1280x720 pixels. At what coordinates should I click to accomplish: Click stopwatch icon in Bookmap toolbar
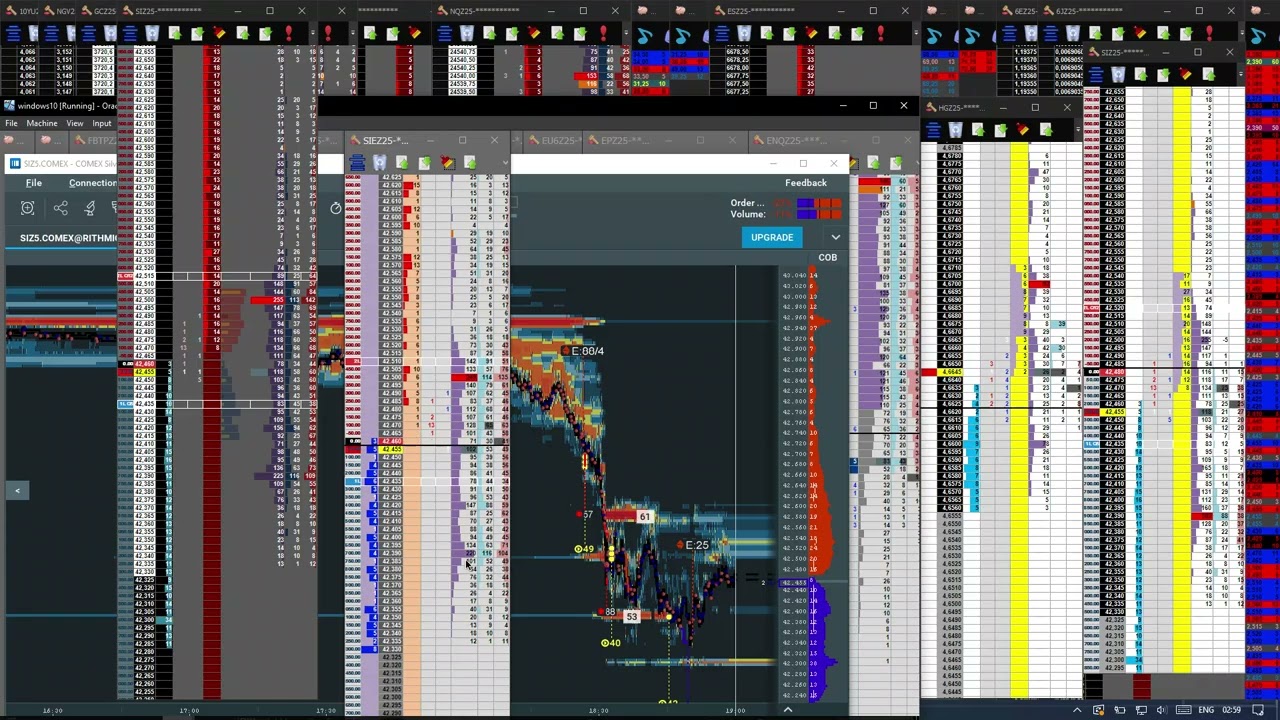coord(336,208)
